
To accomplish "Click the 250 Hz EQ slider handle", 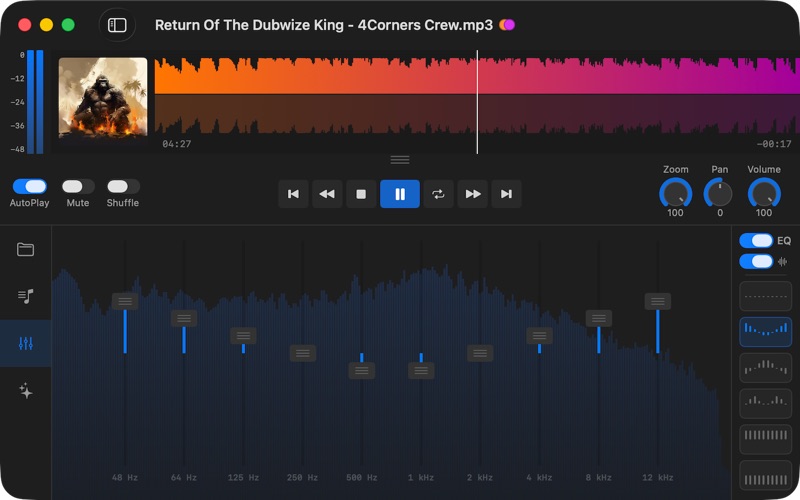I will (x=303, y=353).
